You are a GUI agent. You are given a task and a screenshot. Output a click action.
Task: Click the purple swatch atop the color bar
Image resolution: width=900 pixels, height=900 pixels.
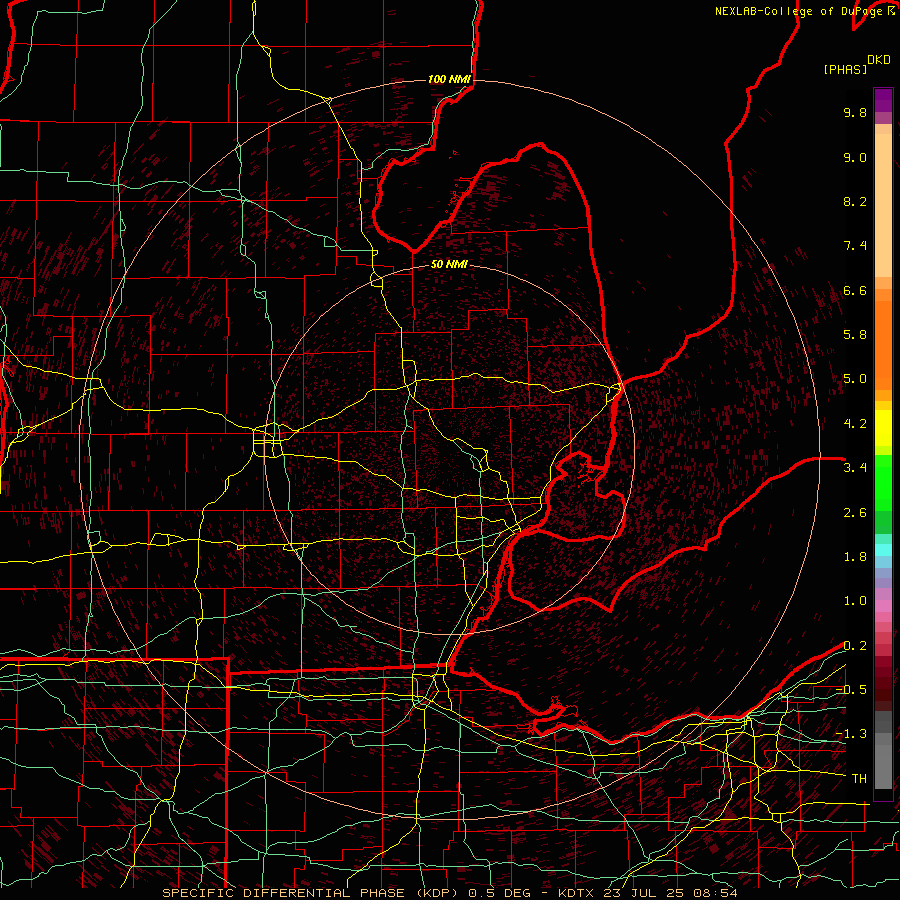883,100
